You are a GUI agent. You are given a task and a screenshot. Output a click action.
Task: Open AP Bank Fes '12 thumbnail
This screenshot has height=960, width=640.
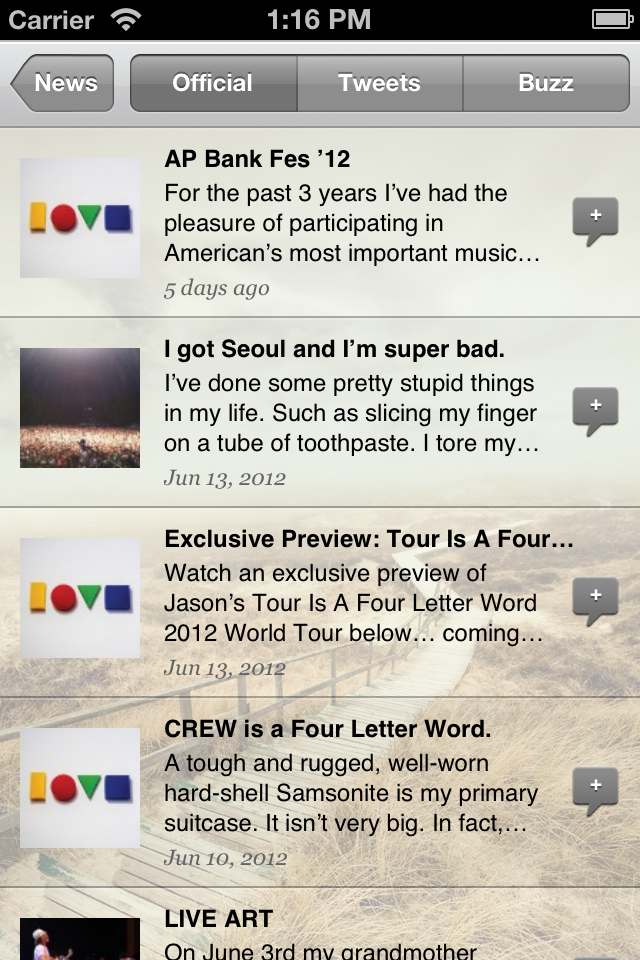[80, 218]
